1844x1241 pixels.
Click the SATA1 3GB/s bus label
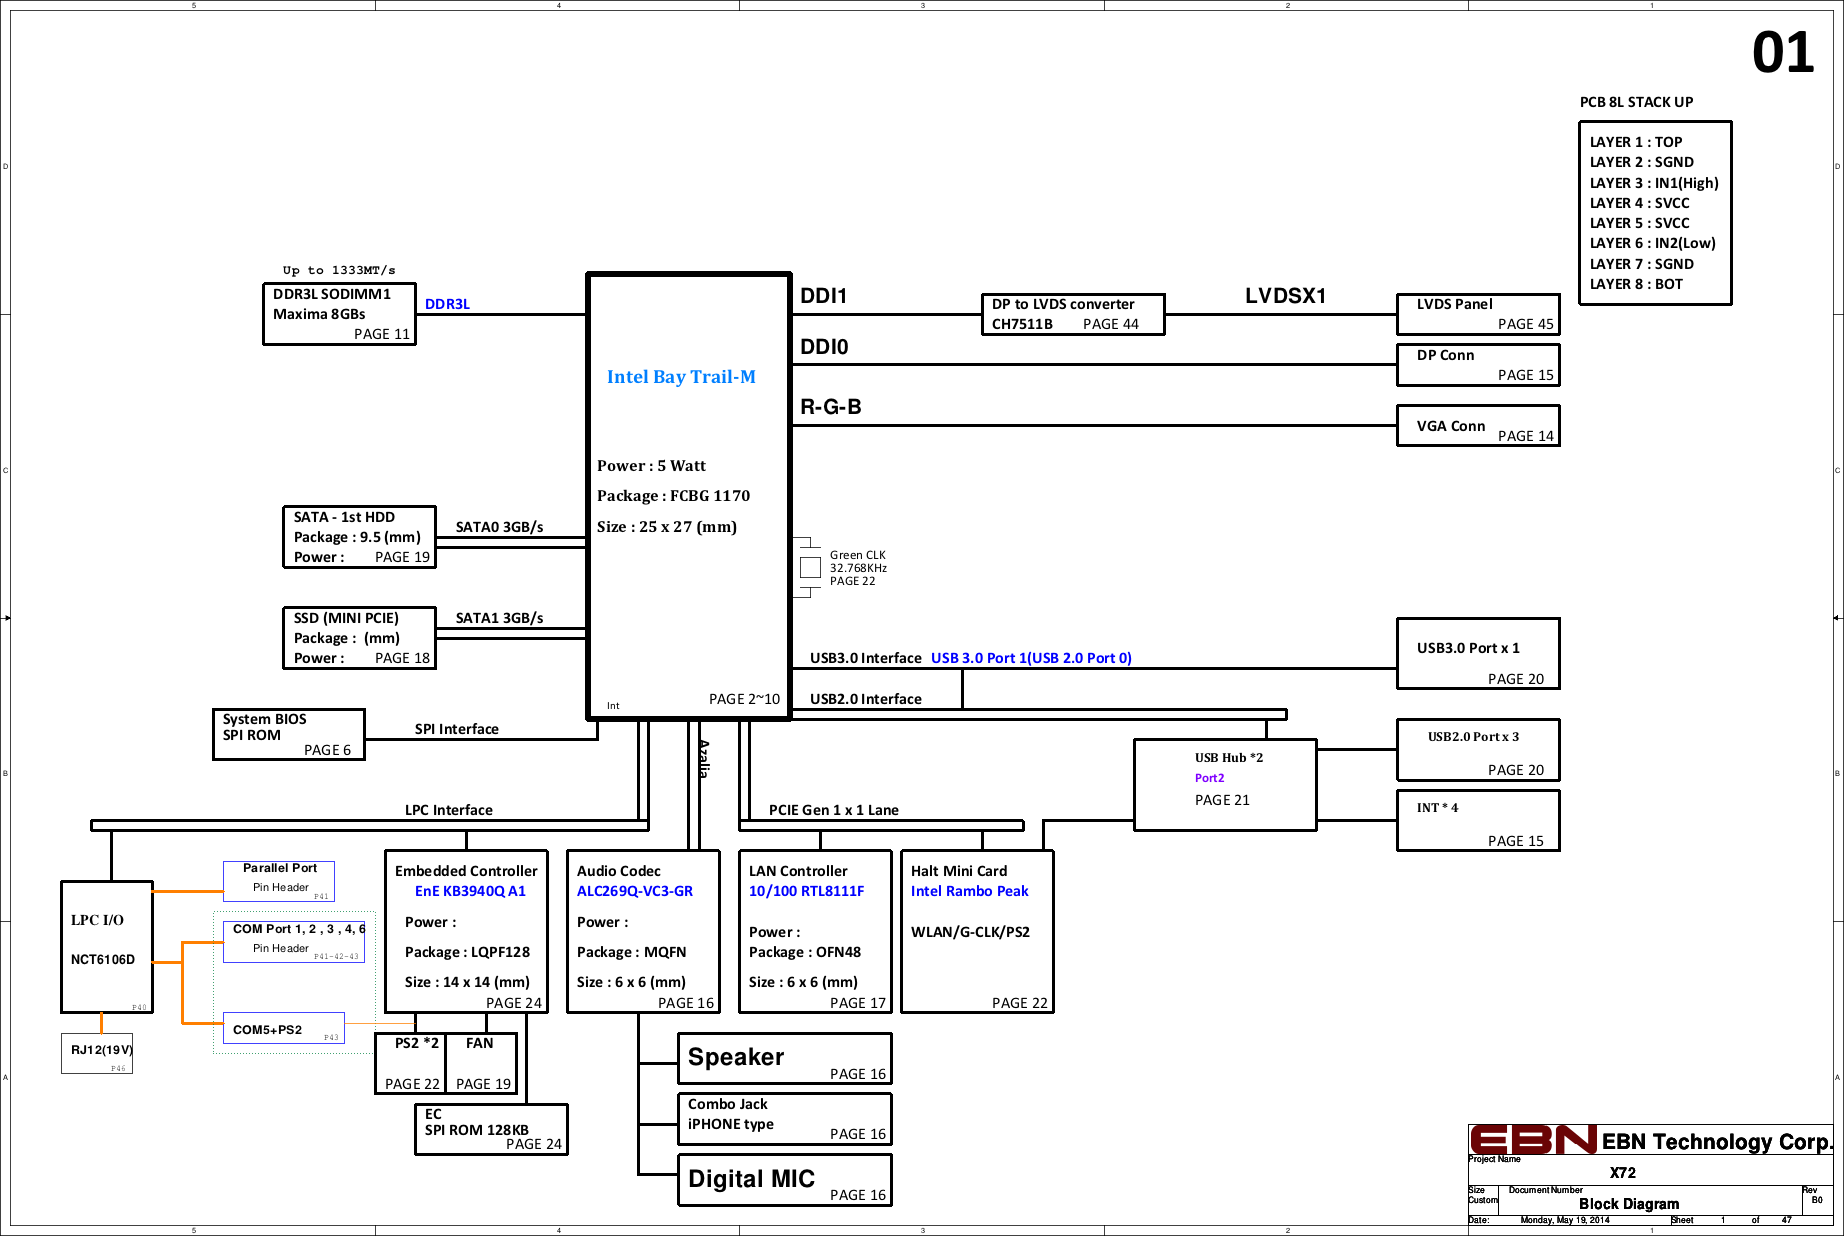499,618
